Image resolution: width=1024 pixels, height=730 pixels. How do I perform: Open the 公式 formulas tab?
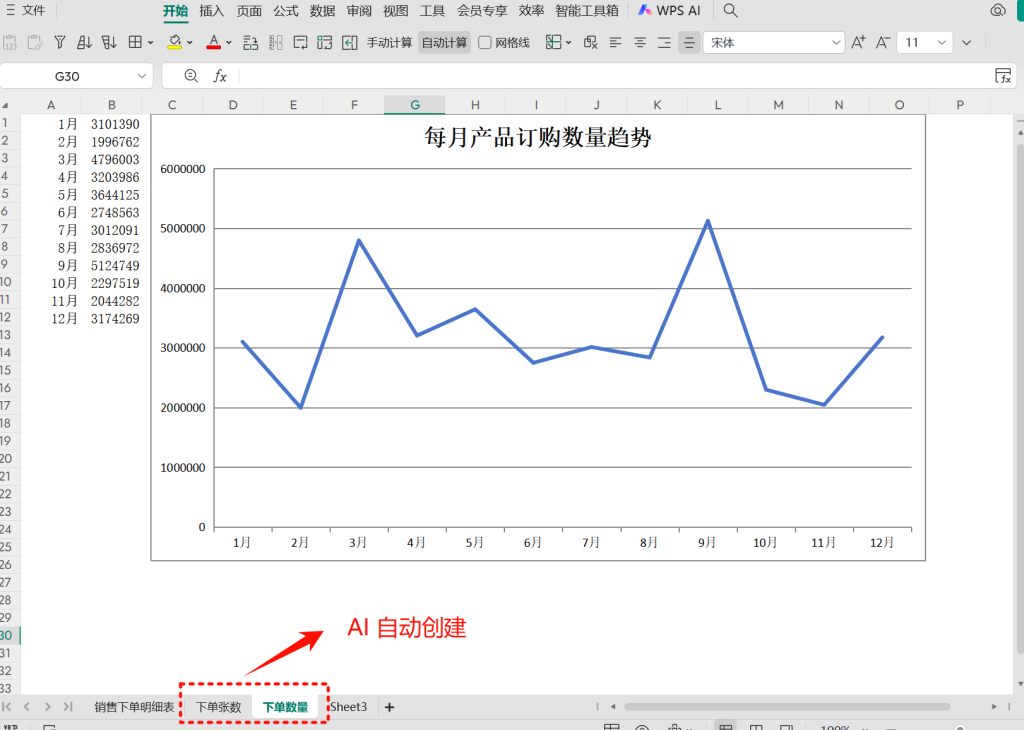point(285,11)
